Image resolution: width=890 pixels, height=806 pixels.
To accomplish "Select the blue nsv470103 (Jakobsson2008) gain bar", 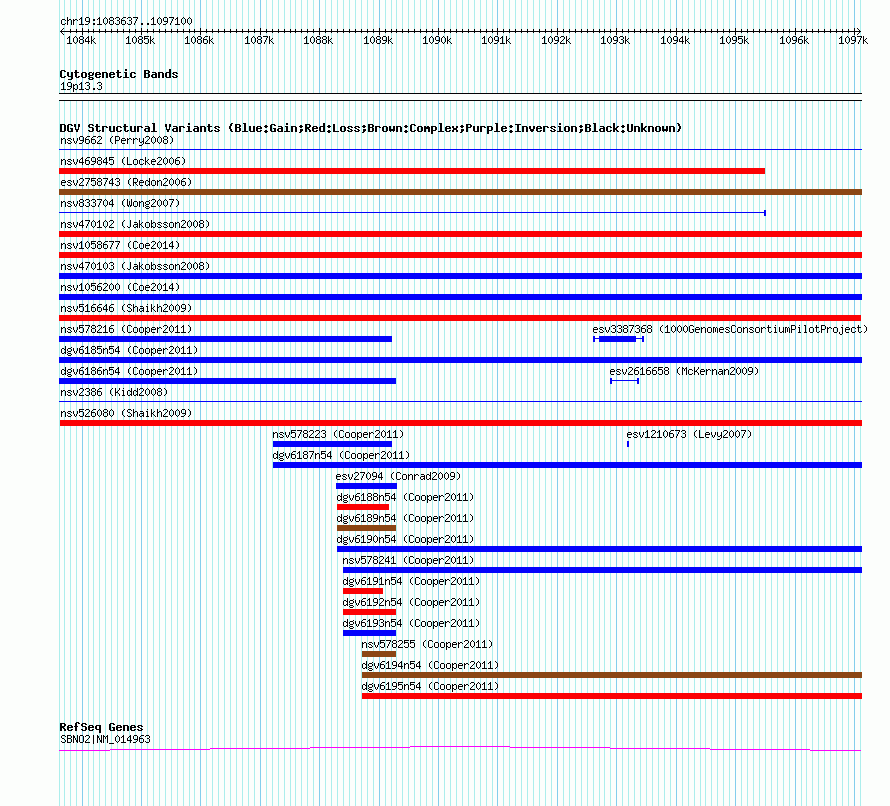I will 460,276.
